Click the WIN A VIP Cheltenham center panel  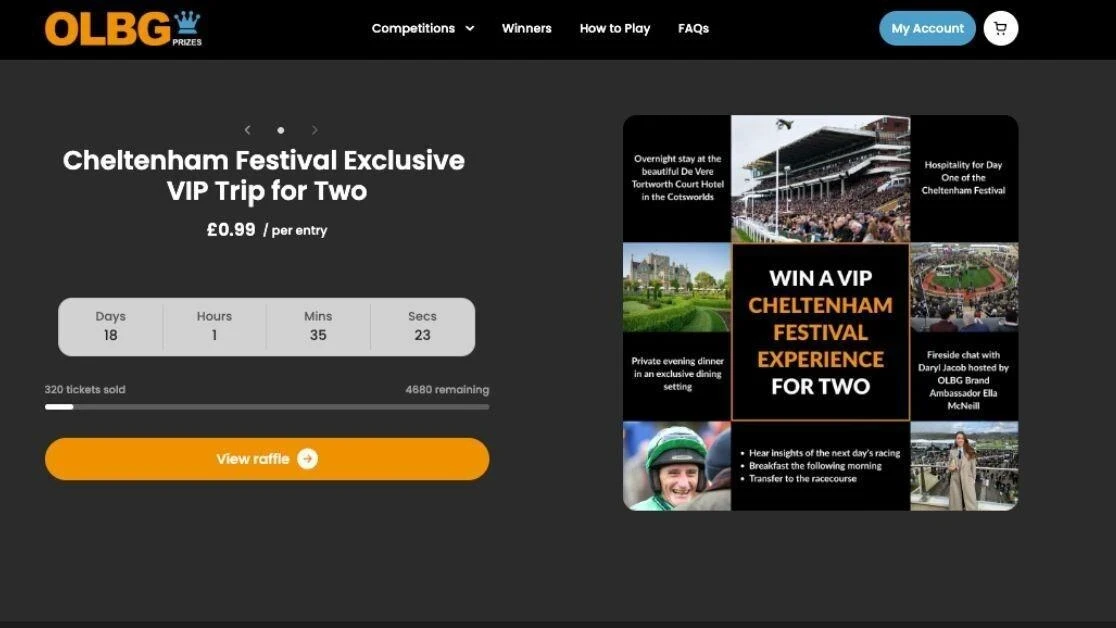click(820, 331)
